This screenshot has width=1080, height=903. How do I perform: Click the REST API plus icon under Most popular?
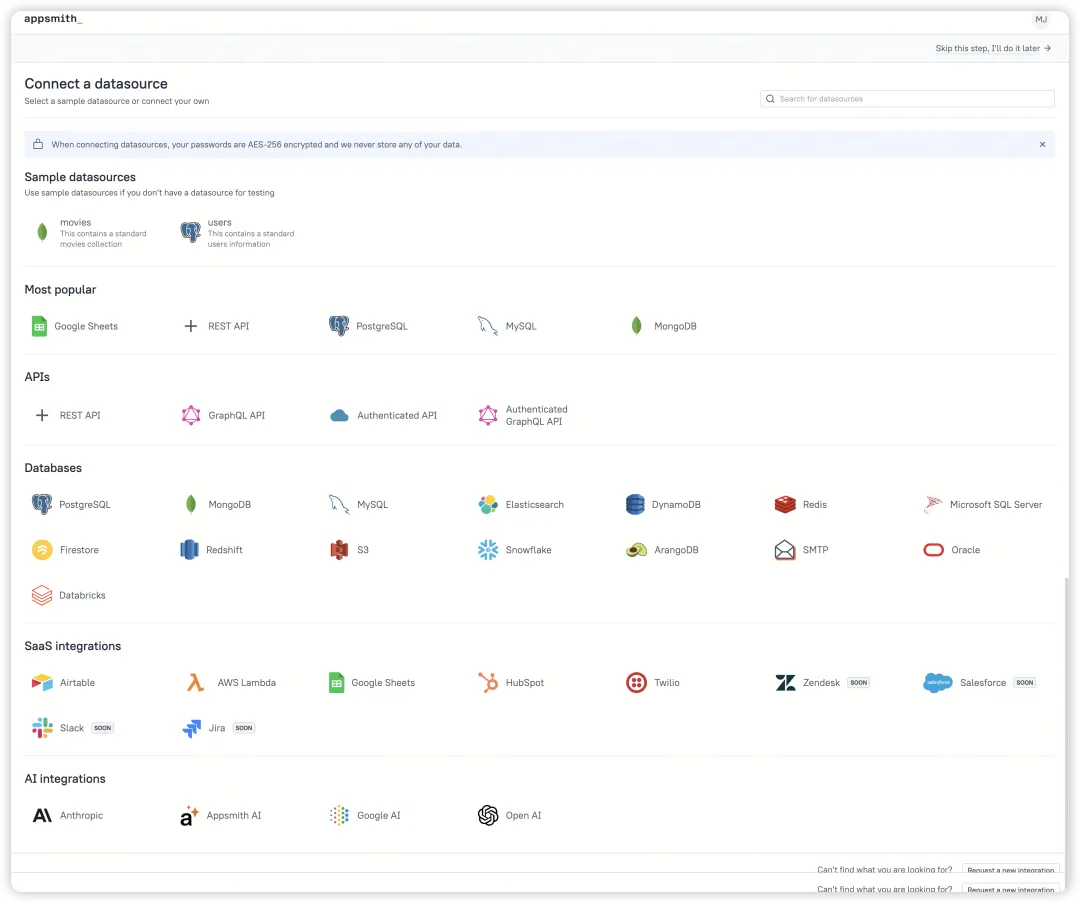coord(191,326)
